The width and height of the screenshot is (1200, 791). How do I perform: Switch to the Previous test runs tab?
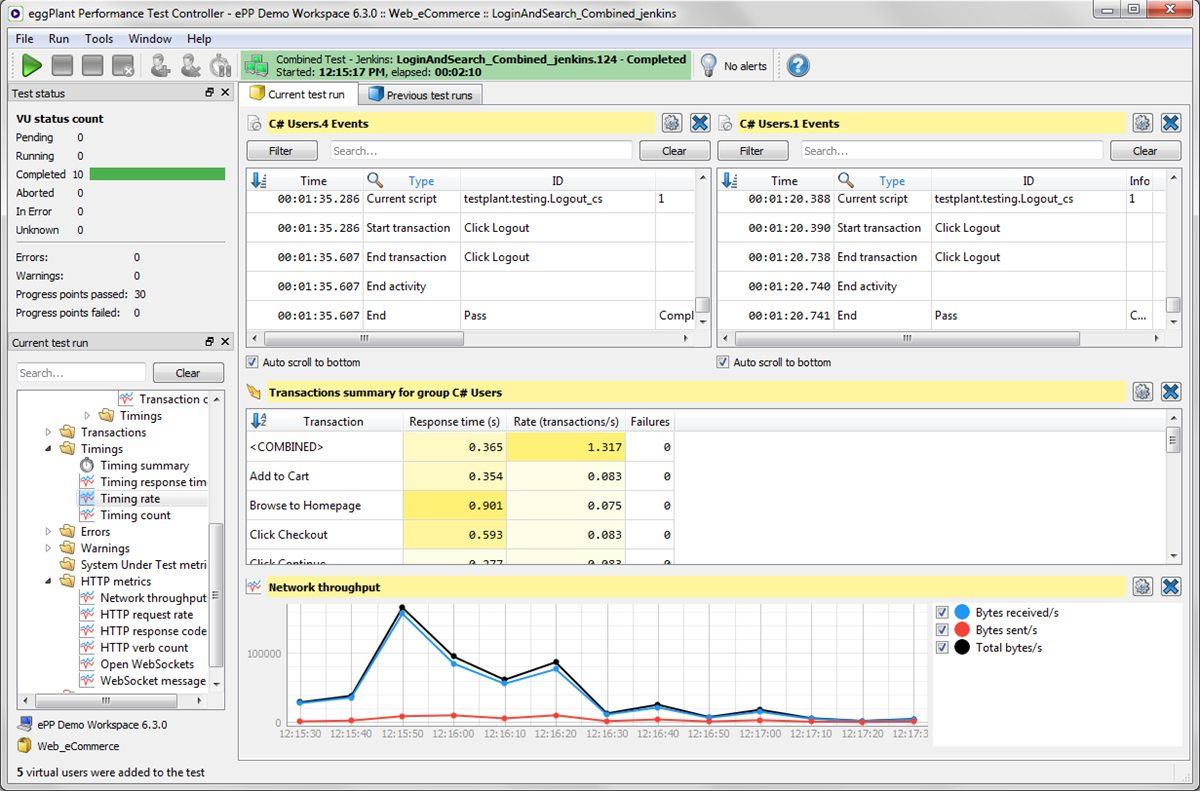tap(424, 95)
